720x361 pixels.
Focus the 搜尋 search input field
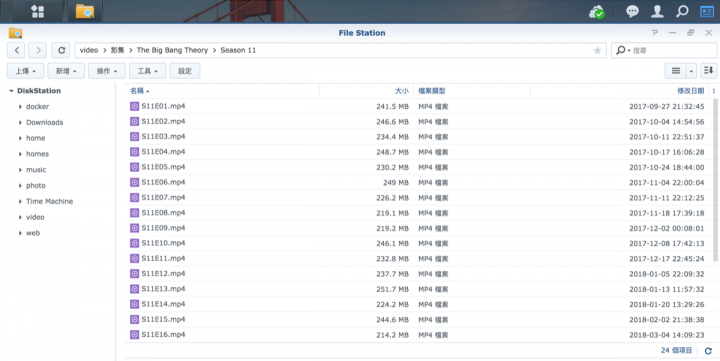point(673,51)
